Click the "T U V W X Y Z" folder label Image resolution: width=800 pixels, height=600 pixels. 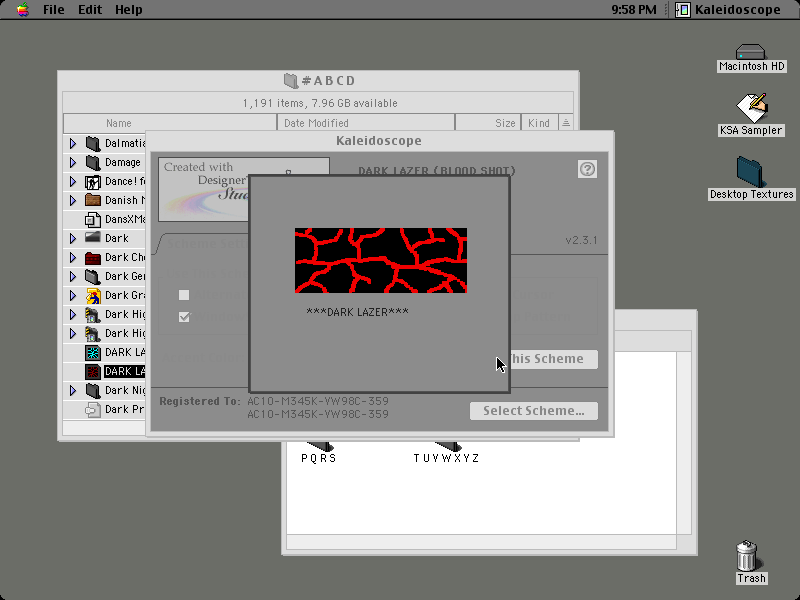point(446,458)
